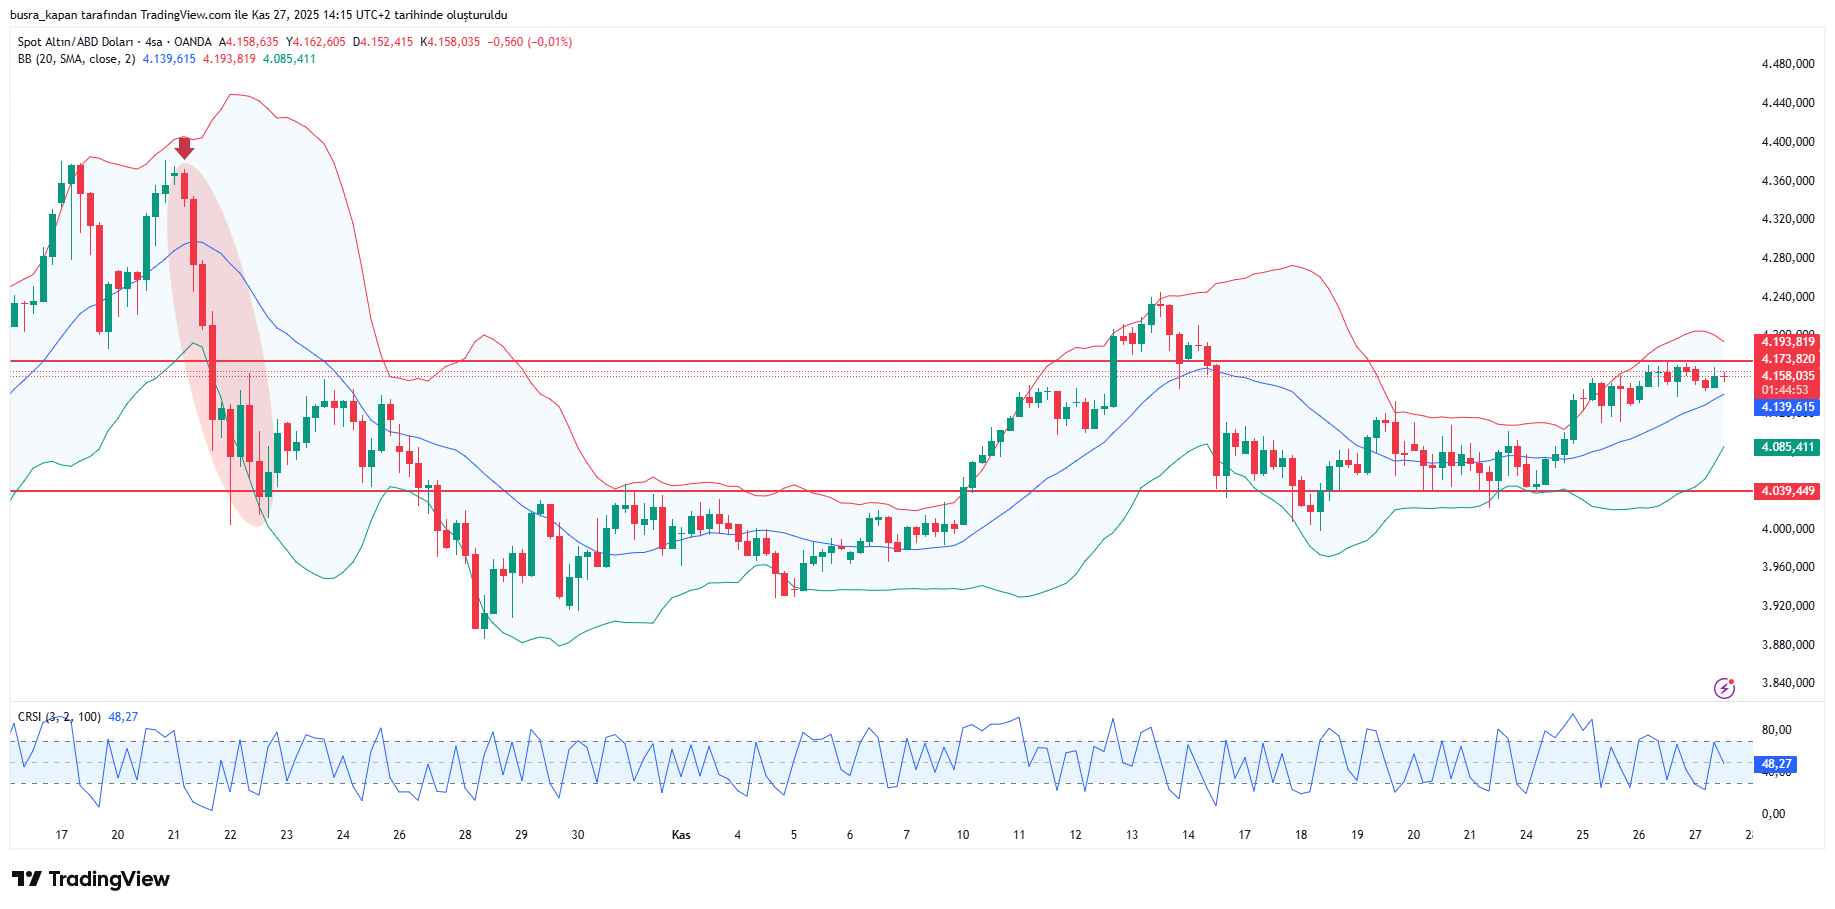This screenshot has height=909, width=1835.
Task: Click the red down arrow marker on chart
Action: [184, 148]
